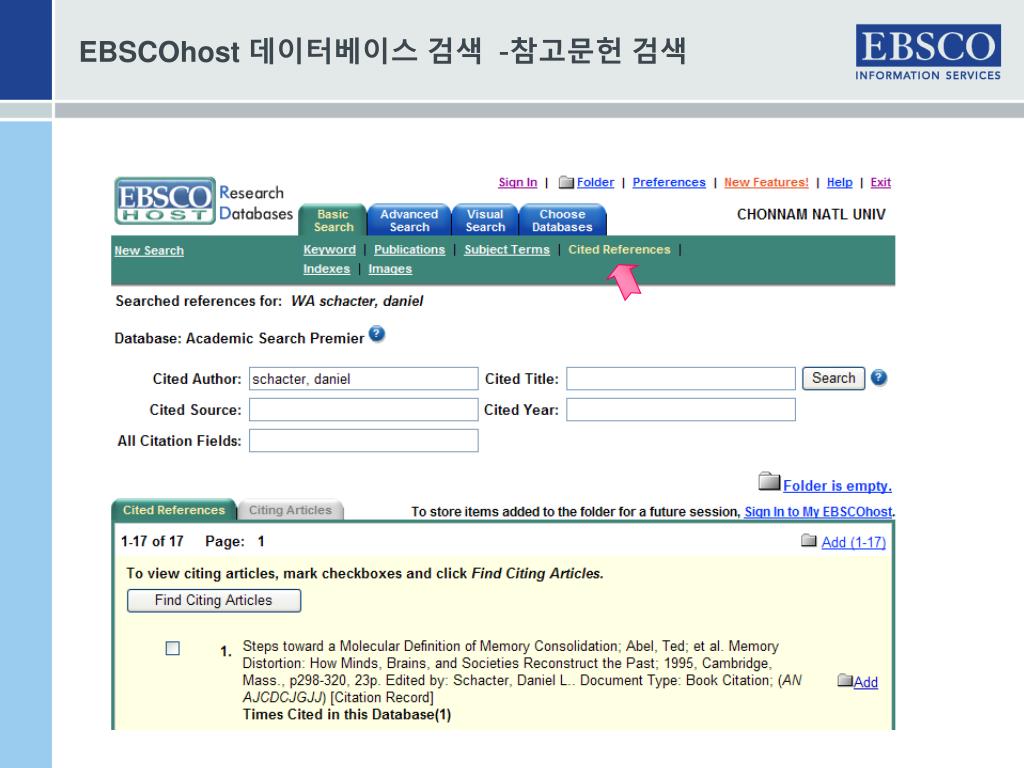The image size is (1024, 768).
Task: Switch to the Basic Search tab
Action: 333,220
